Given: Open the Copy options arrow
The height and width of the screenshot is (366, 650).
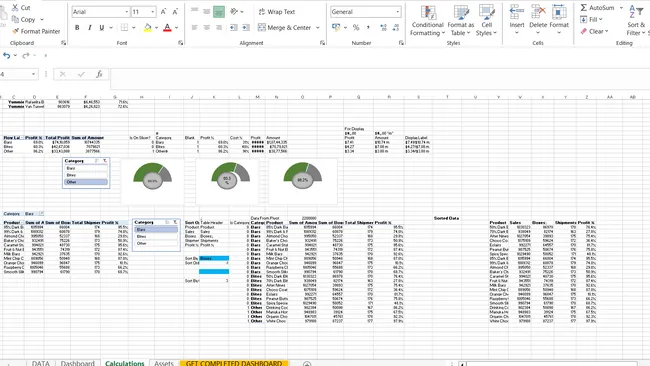Looking at the screenshot, I should coord(42,19).
